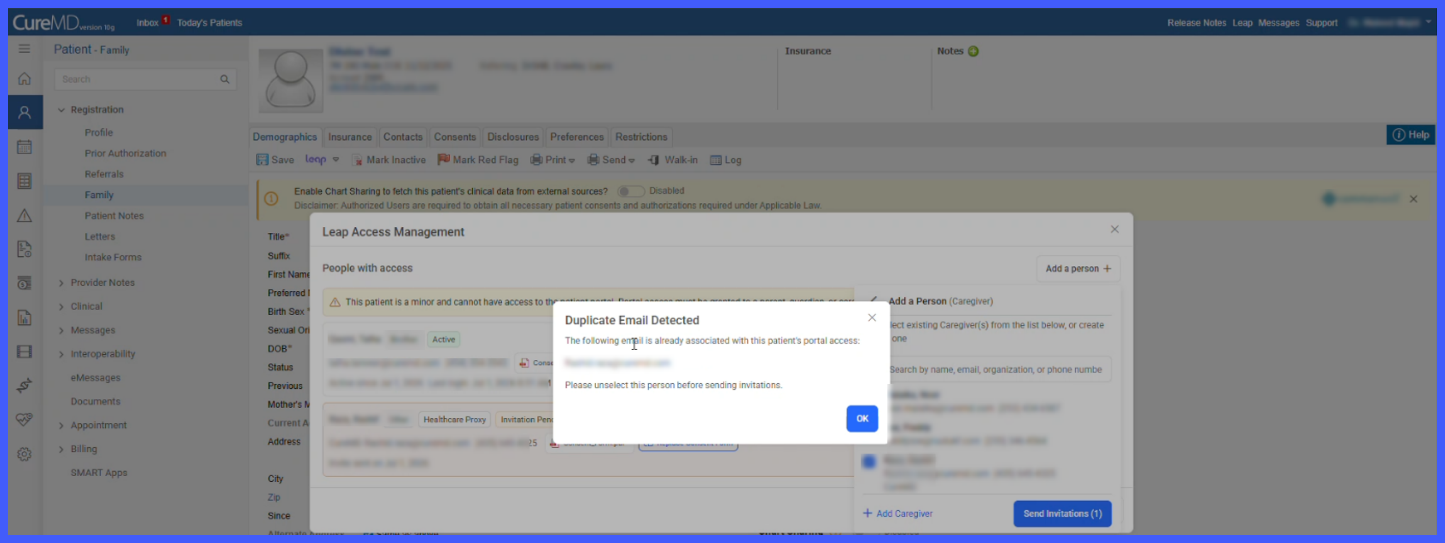The height and width of the screenshot is (543, 1445).
Task: Click OK in Duplicate Email dialog
Action: point(862,419)
